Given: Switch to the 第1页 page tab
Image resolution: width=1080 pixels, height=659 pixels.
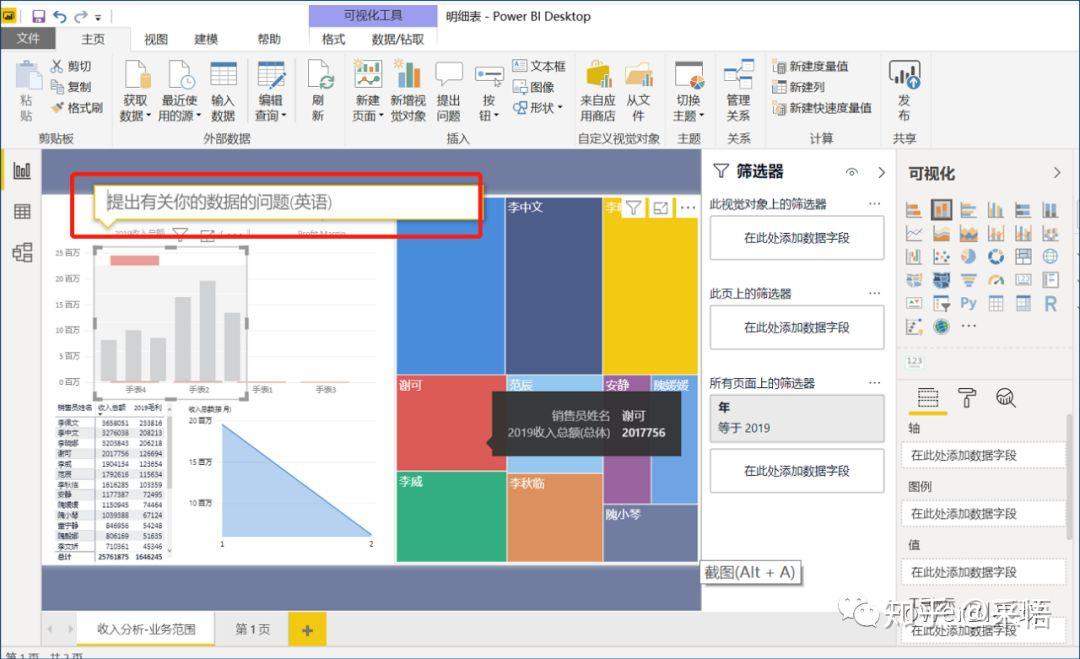Looking at the screenshot, I should pyautogui.click(x=251, y=629).
